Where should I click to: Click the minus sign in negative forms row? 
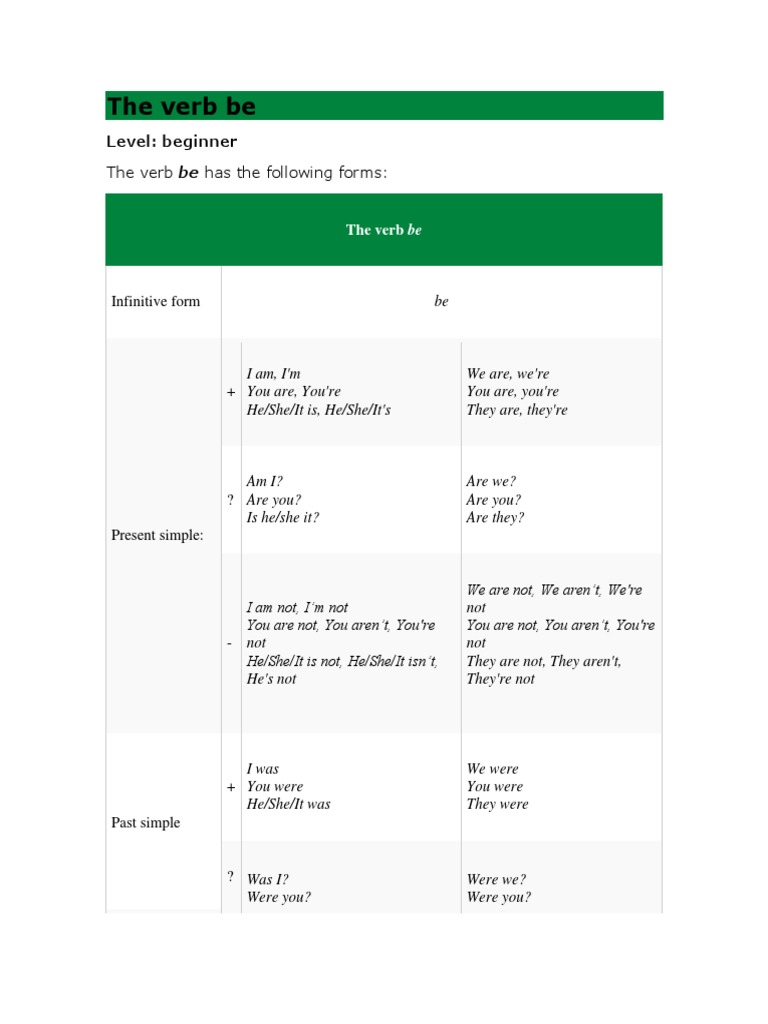pos(230,644)
